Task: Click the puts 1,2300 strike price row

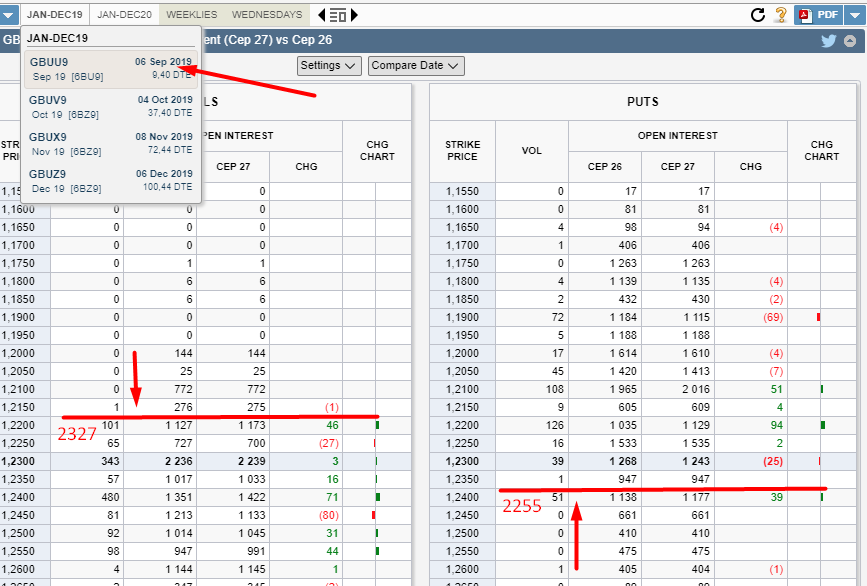Action: [462, 461]
